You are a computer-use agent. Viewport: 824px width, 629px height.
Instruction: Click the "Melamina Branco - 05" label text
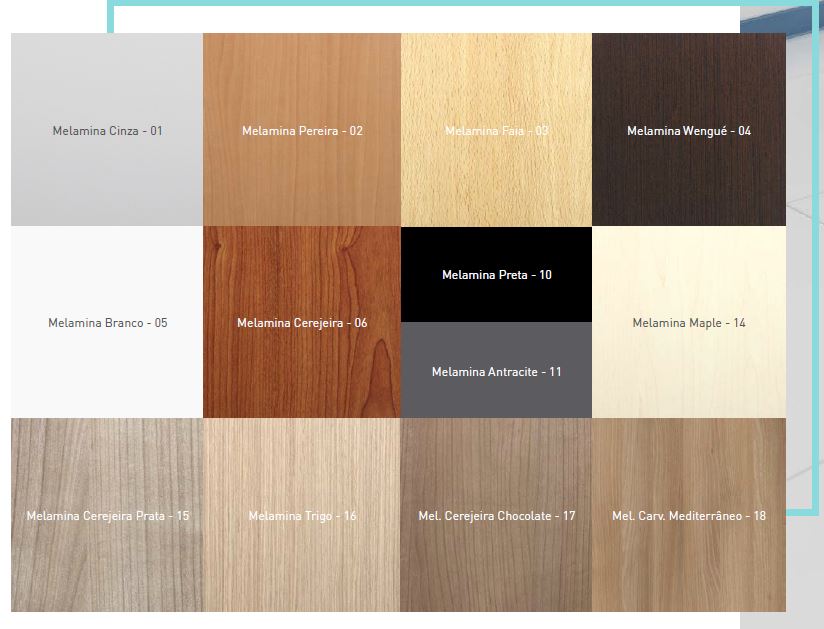tap(107, 323)
